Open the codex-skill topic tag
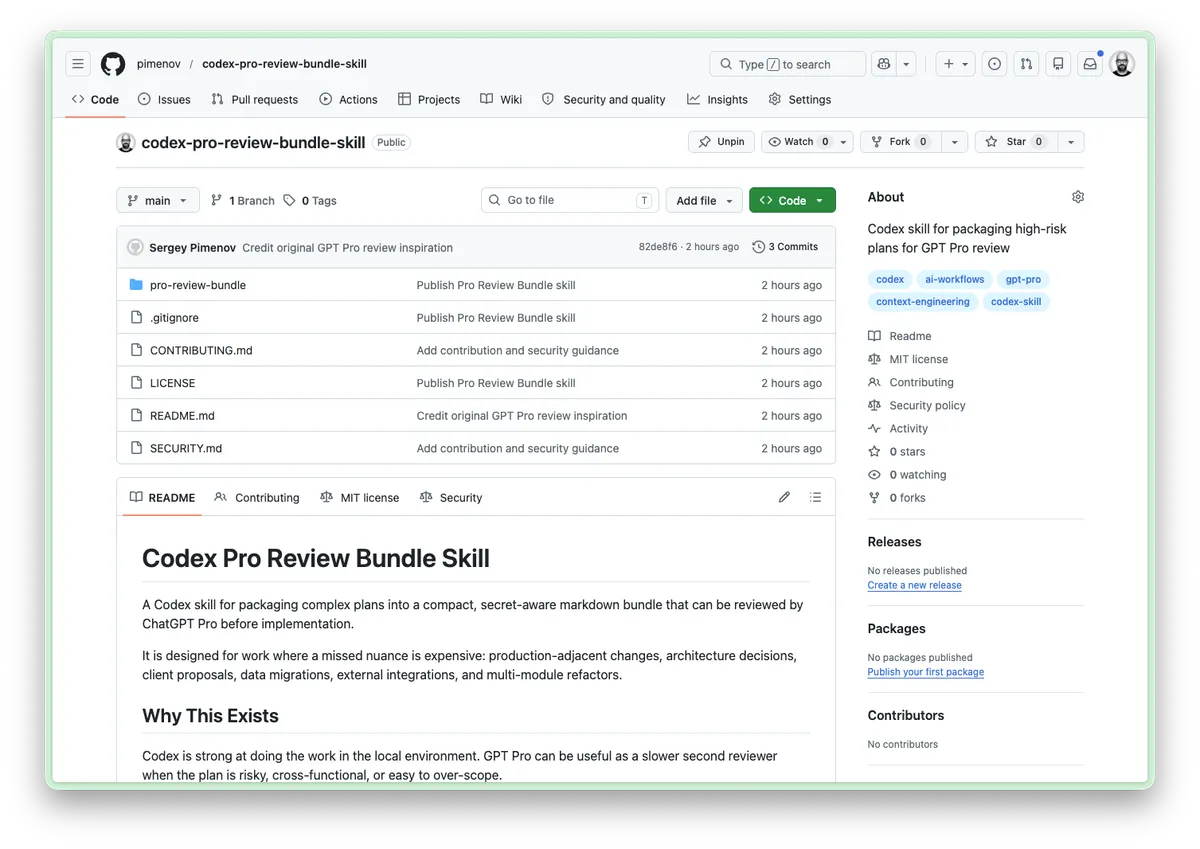This screenshot has width=1200, height=849. pos(1016,302)
